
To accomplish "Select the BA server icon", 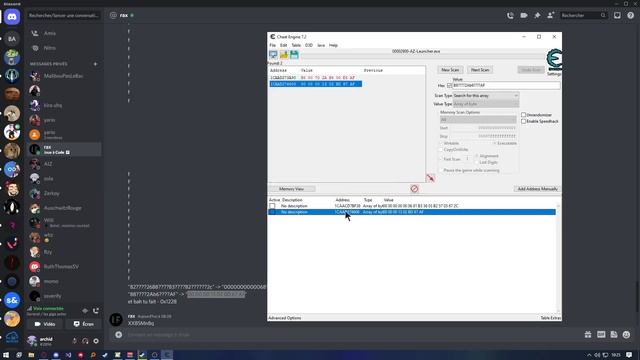I will click(12, 39).
